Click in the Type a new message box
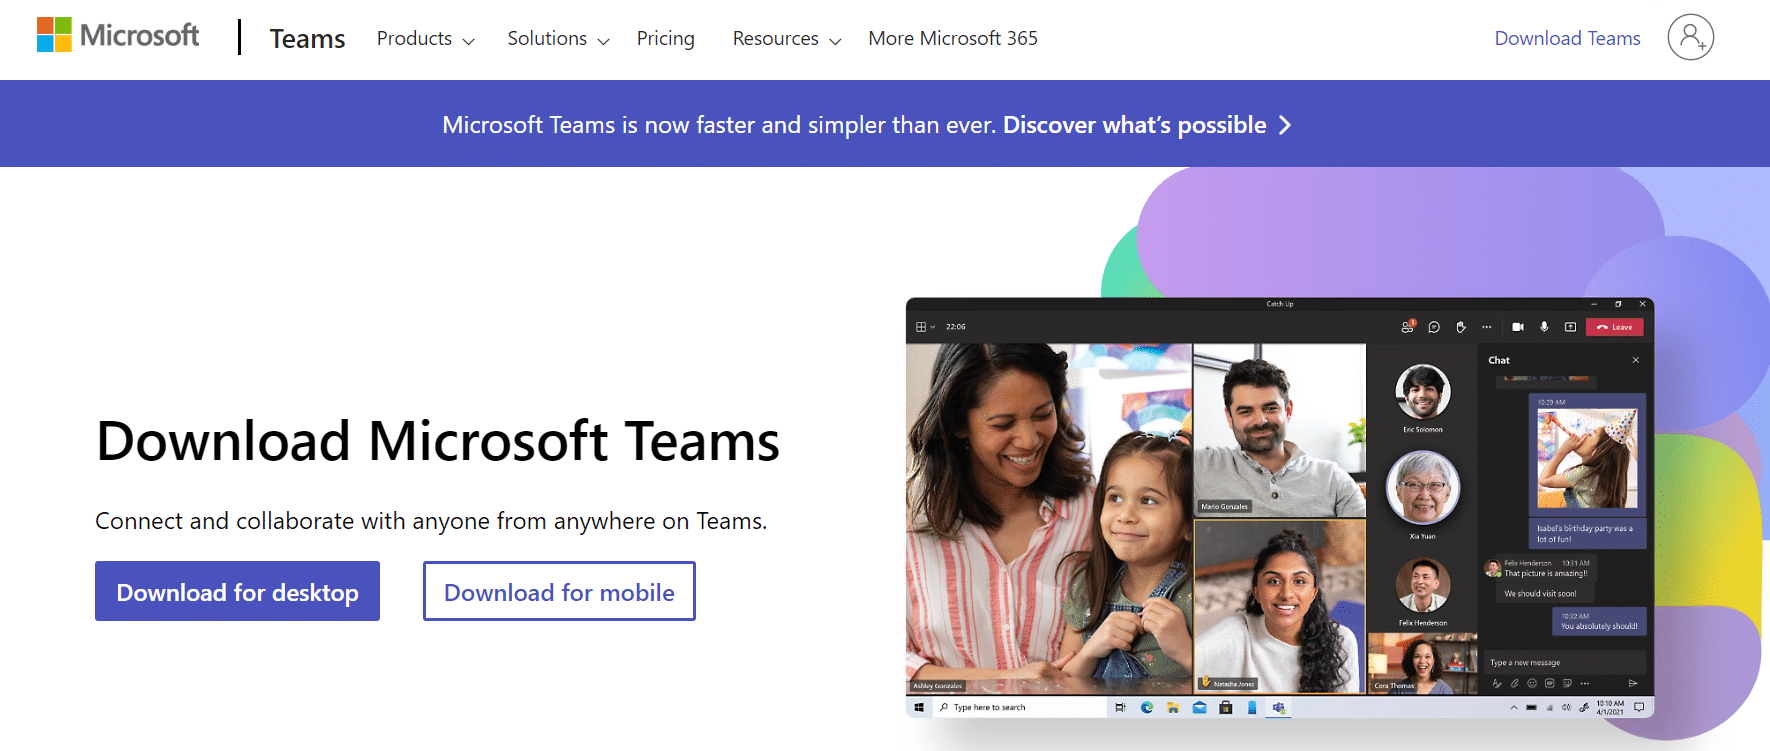 (1565, 662)
